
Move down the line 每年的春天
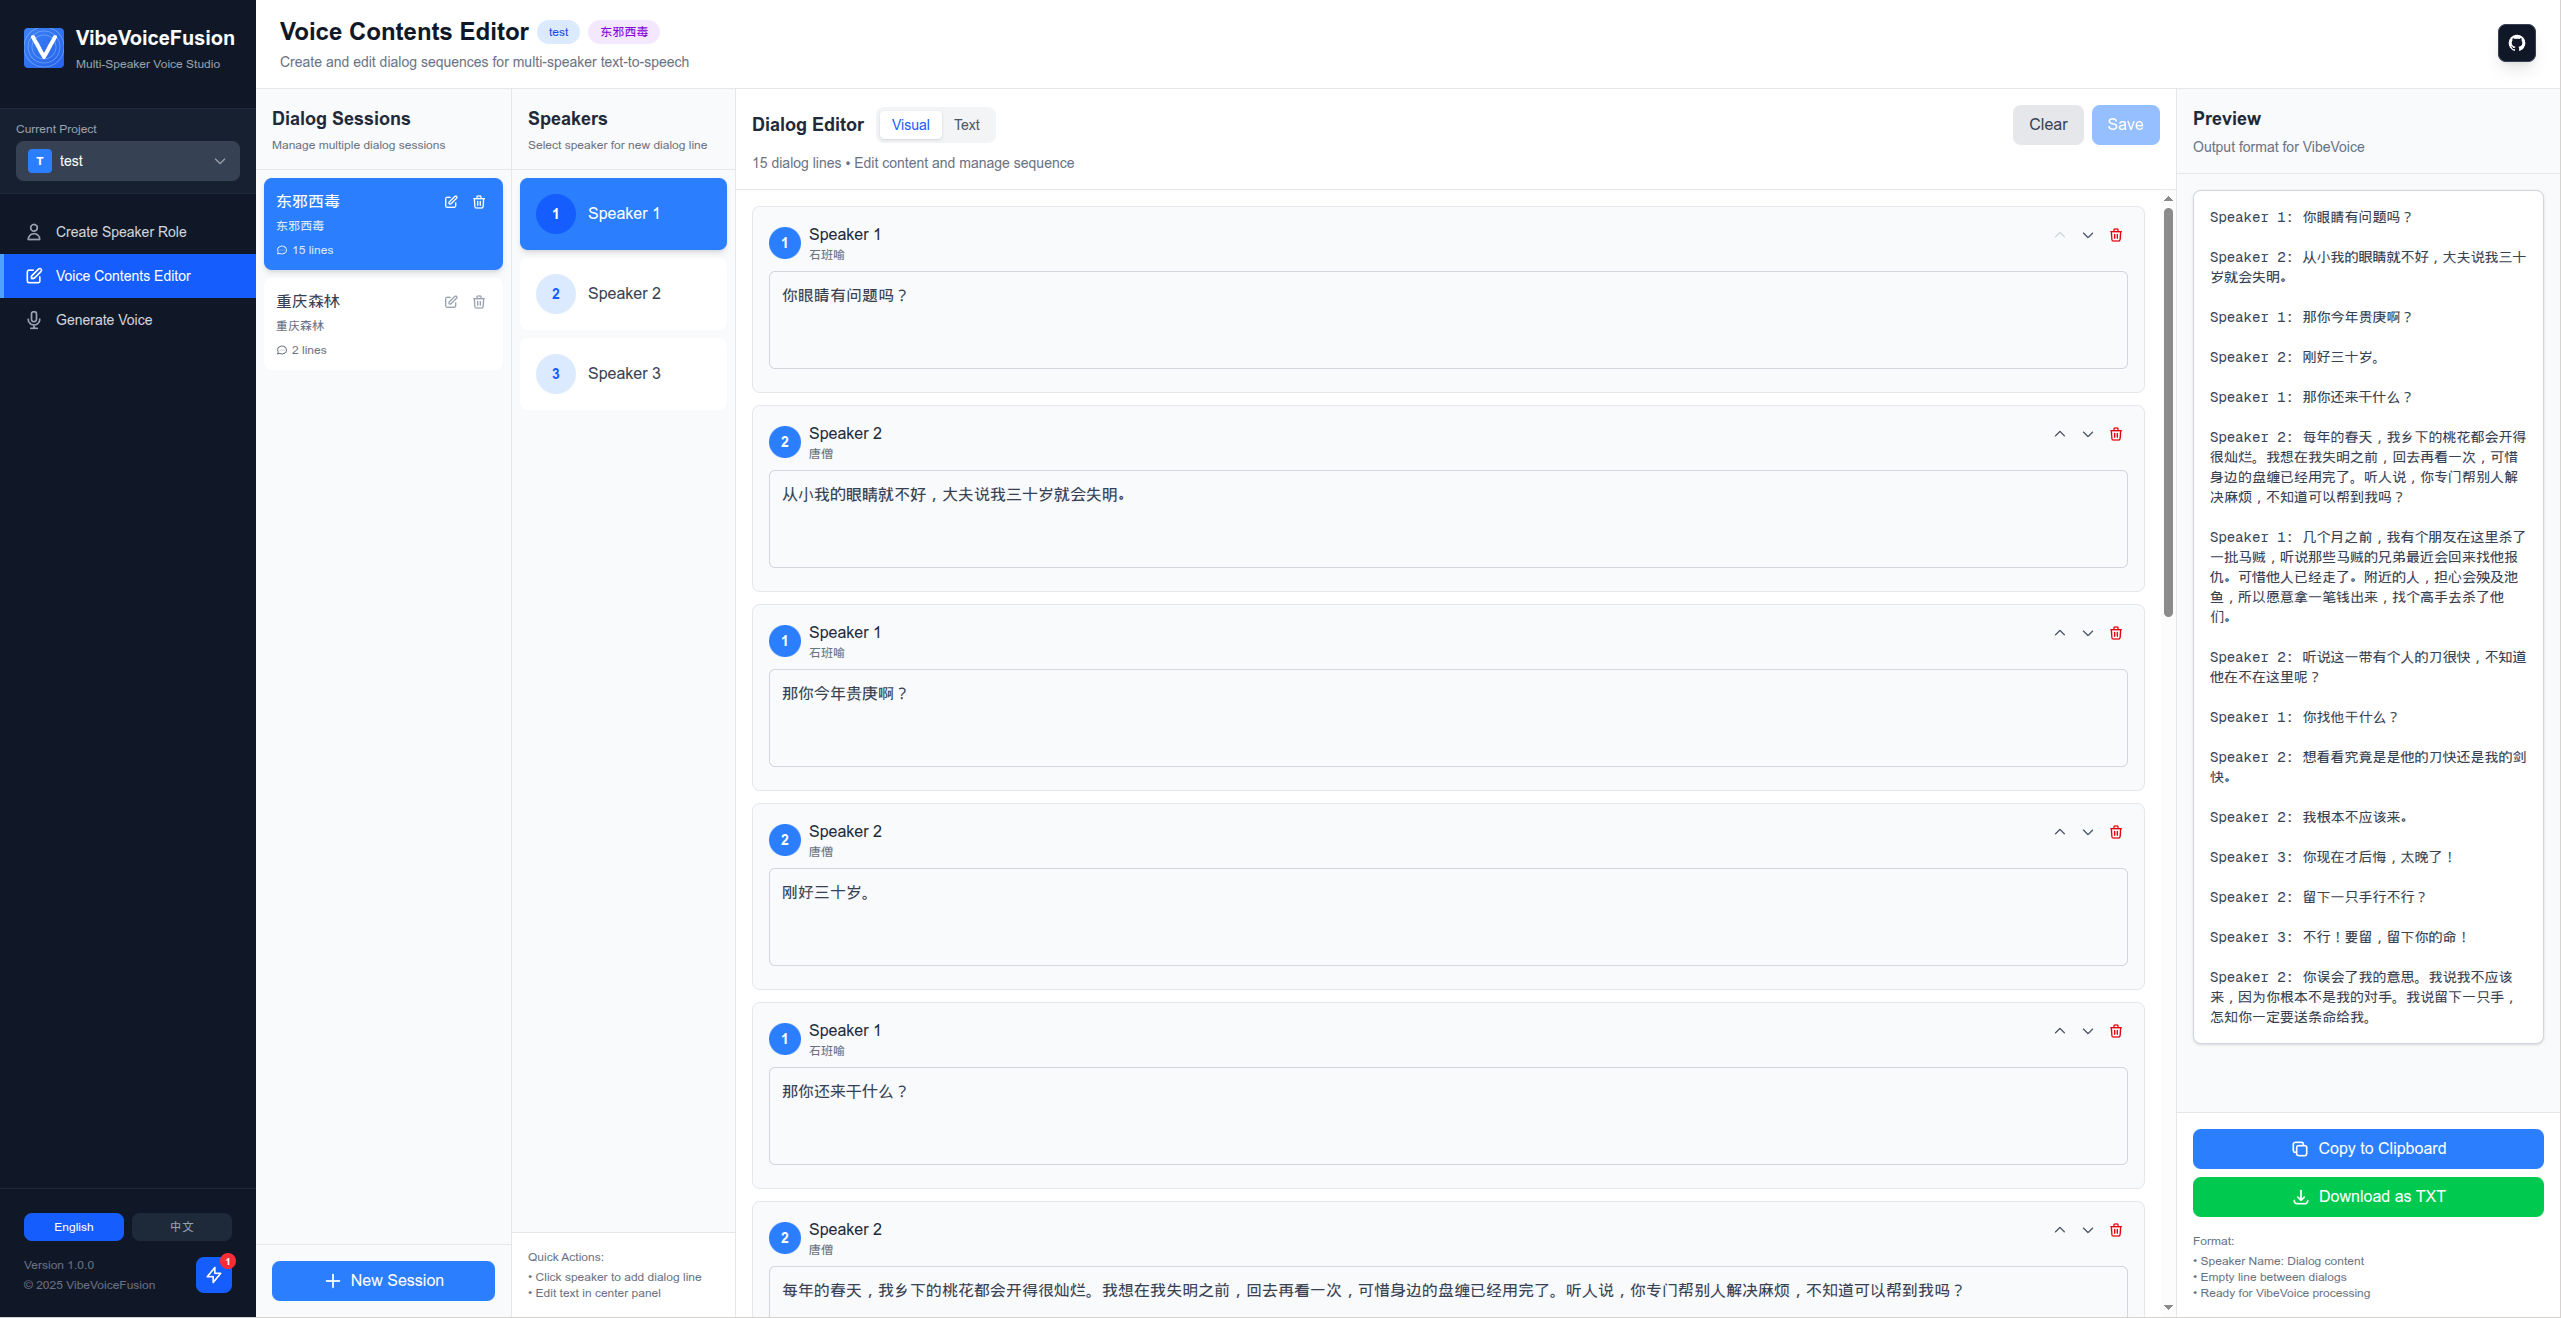(x=2088, y=1230)
